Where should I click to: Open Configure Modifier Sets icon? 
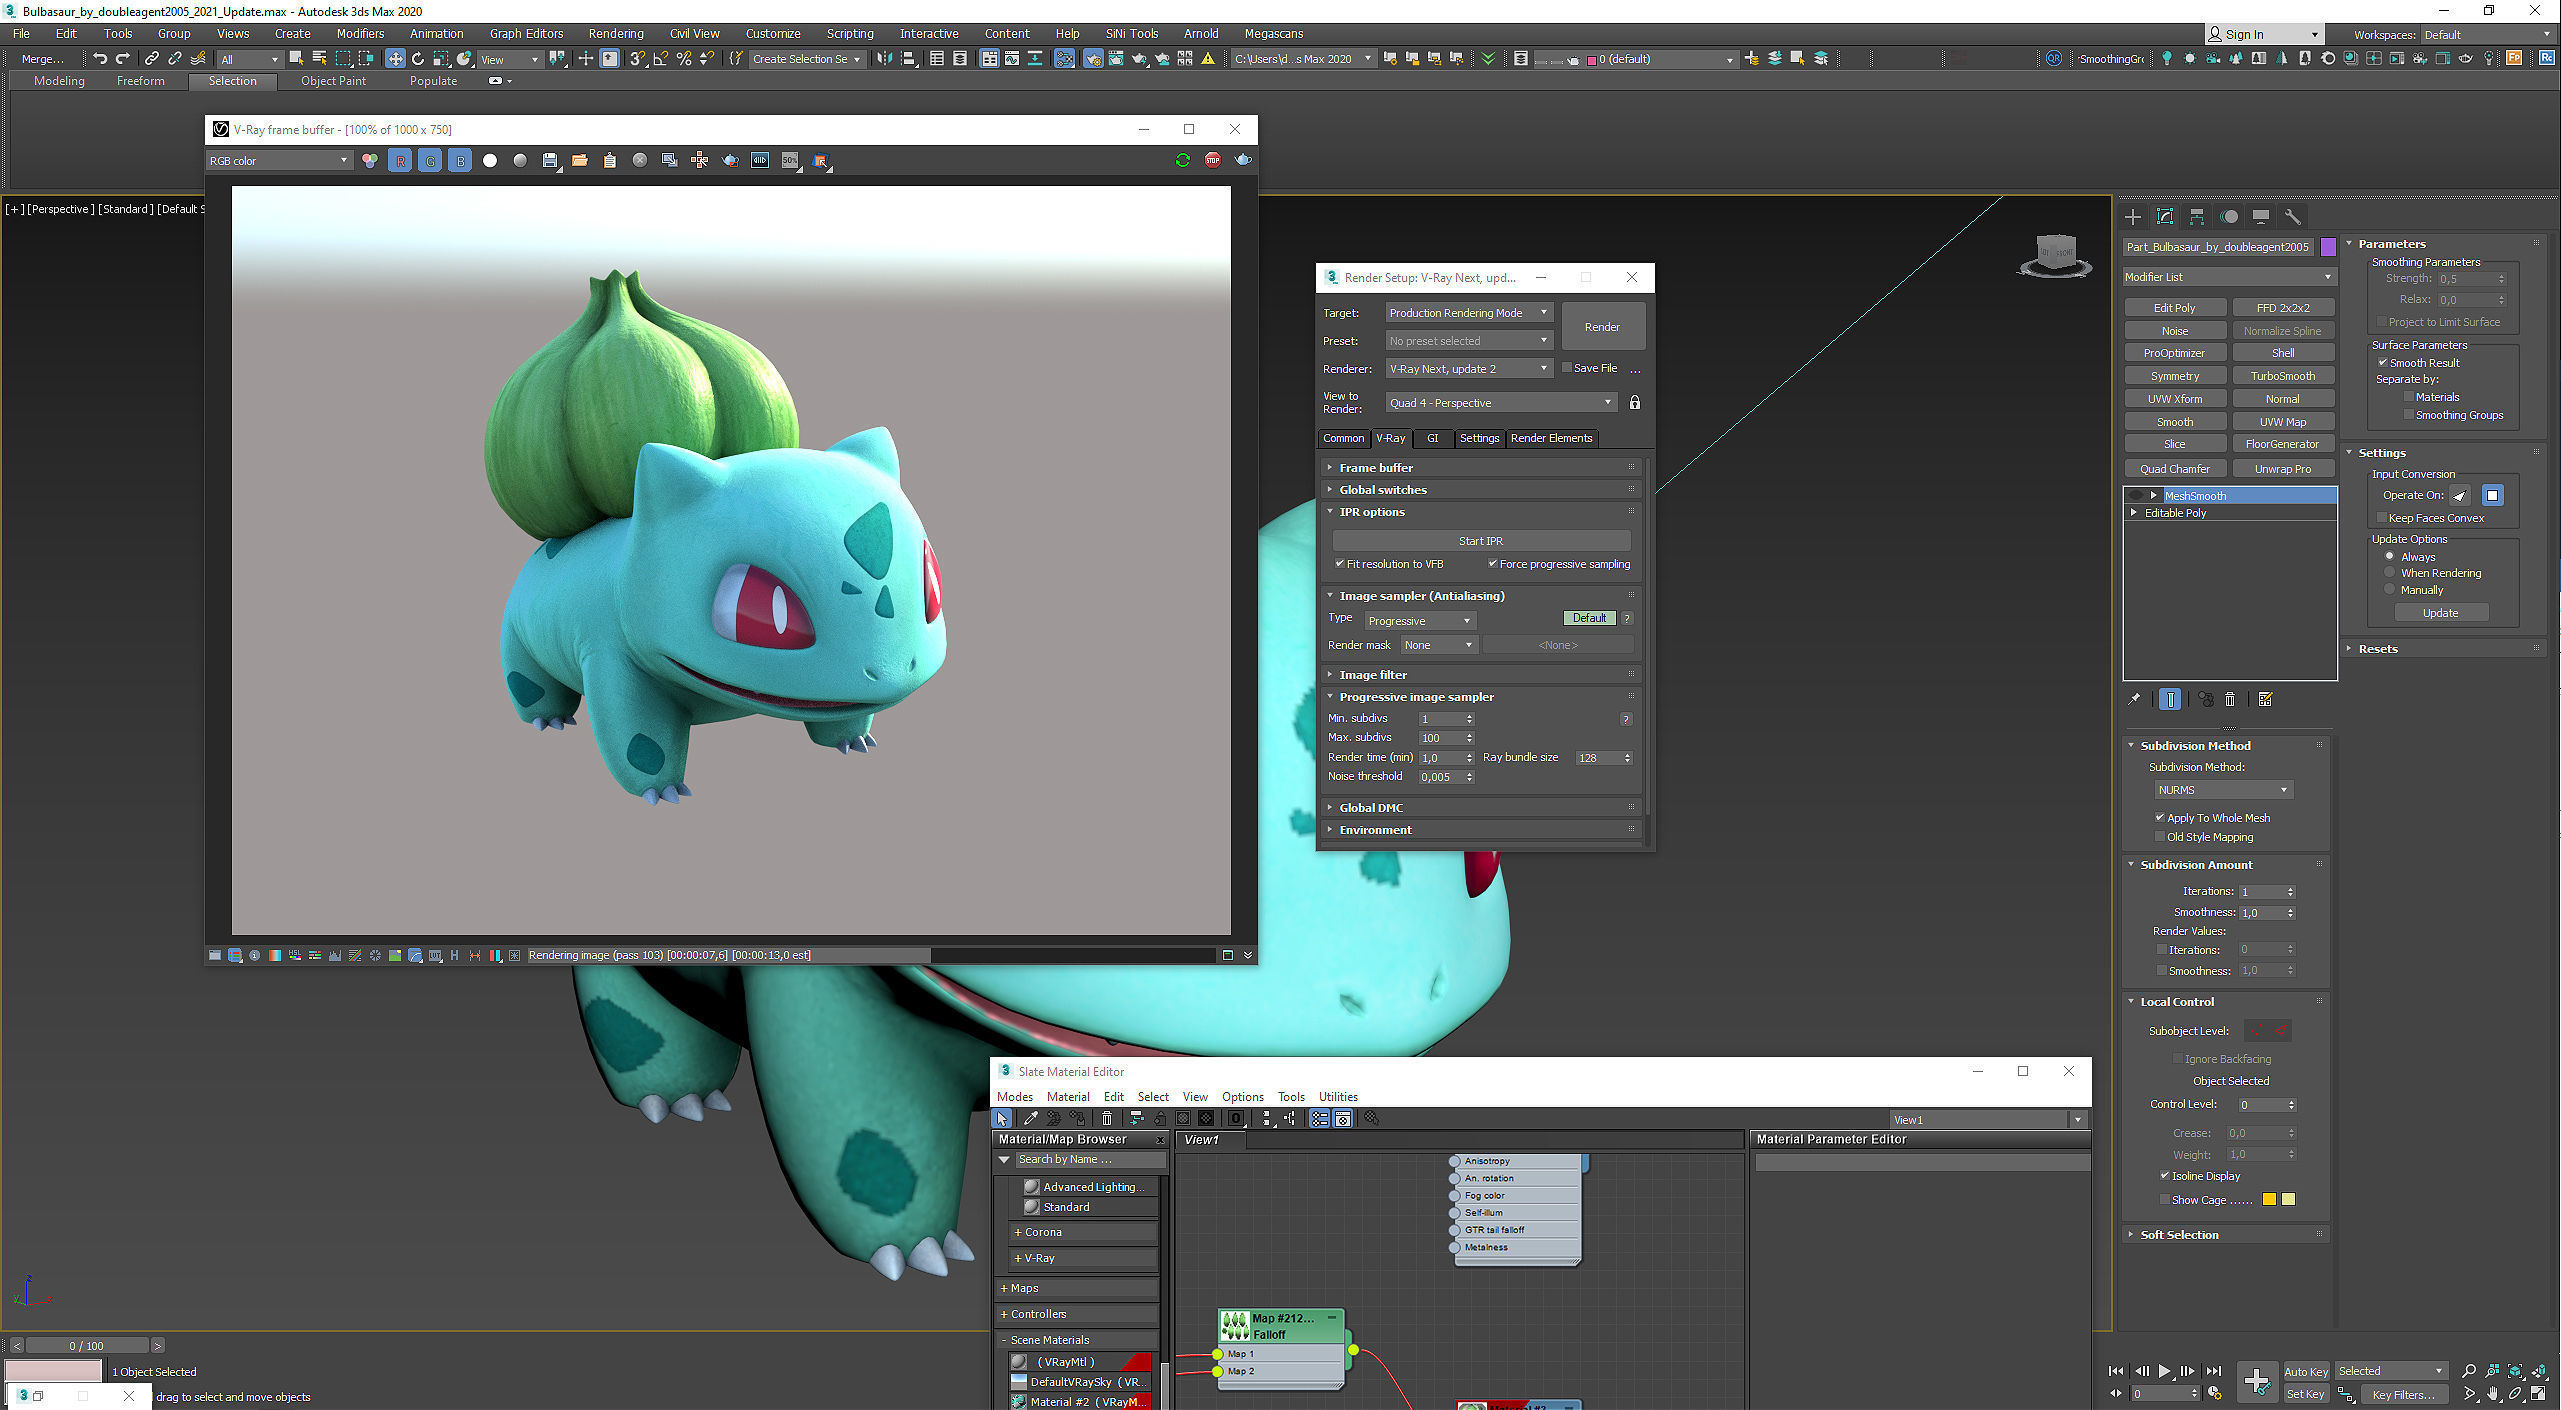click(2266, 699)
